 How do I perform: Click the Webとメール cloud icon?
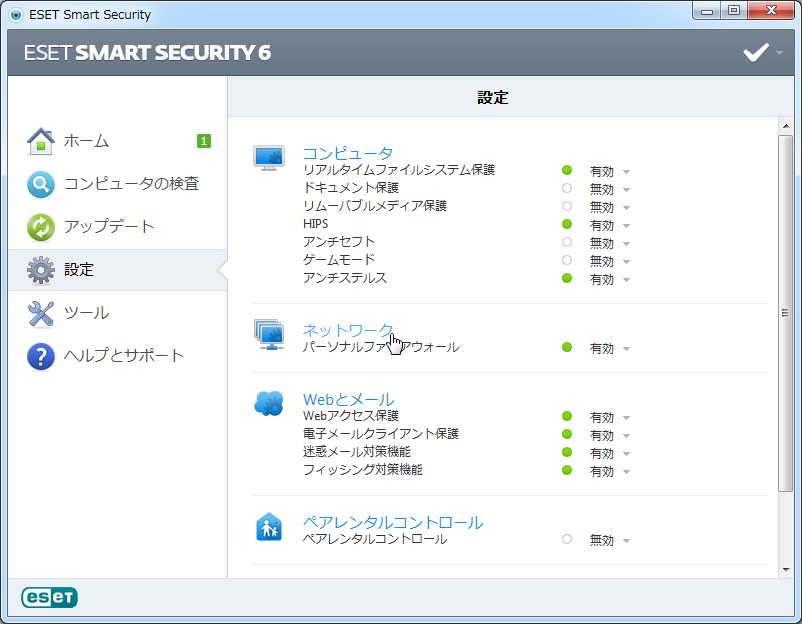(x=269, y=403)
